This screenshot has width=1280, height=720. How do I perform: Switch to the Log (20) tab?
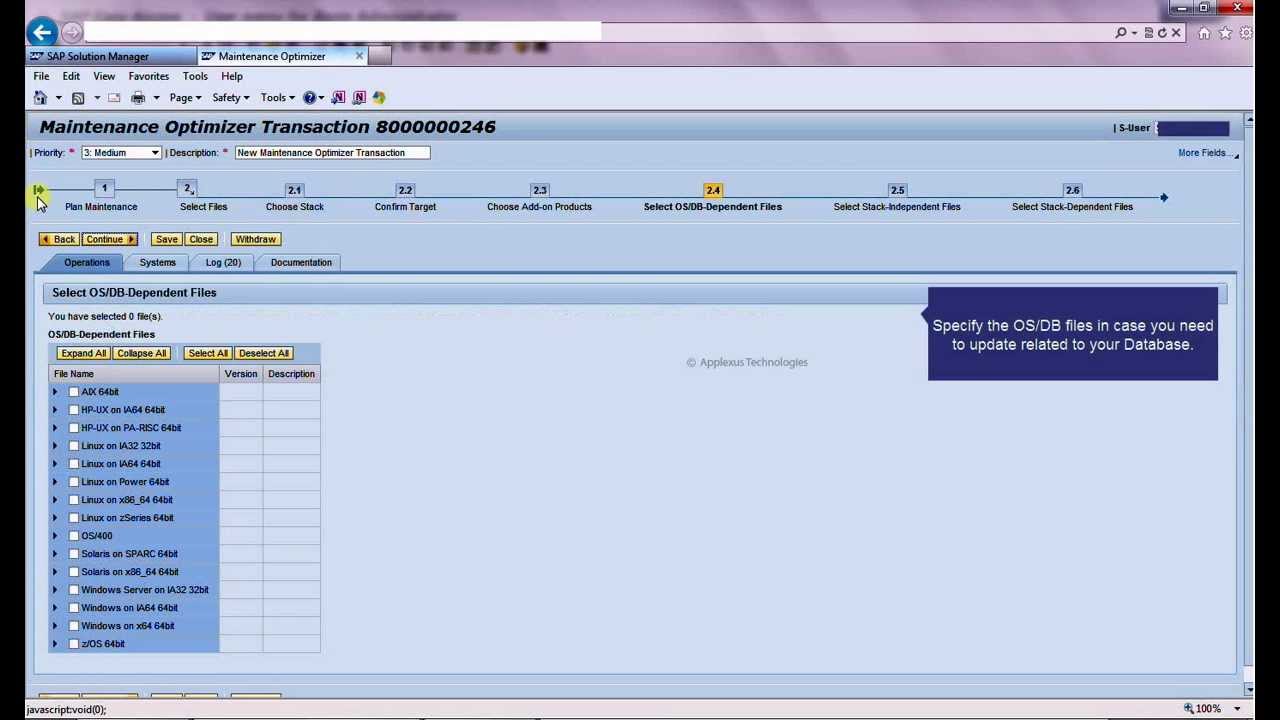tap(223, 262)
